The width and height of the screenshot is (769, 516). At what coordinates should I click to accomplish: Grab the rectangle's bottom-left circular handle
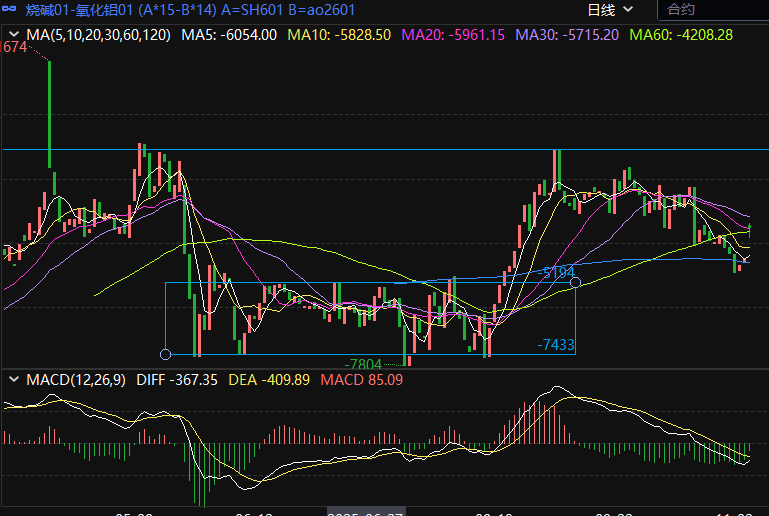tap(166, 354)
